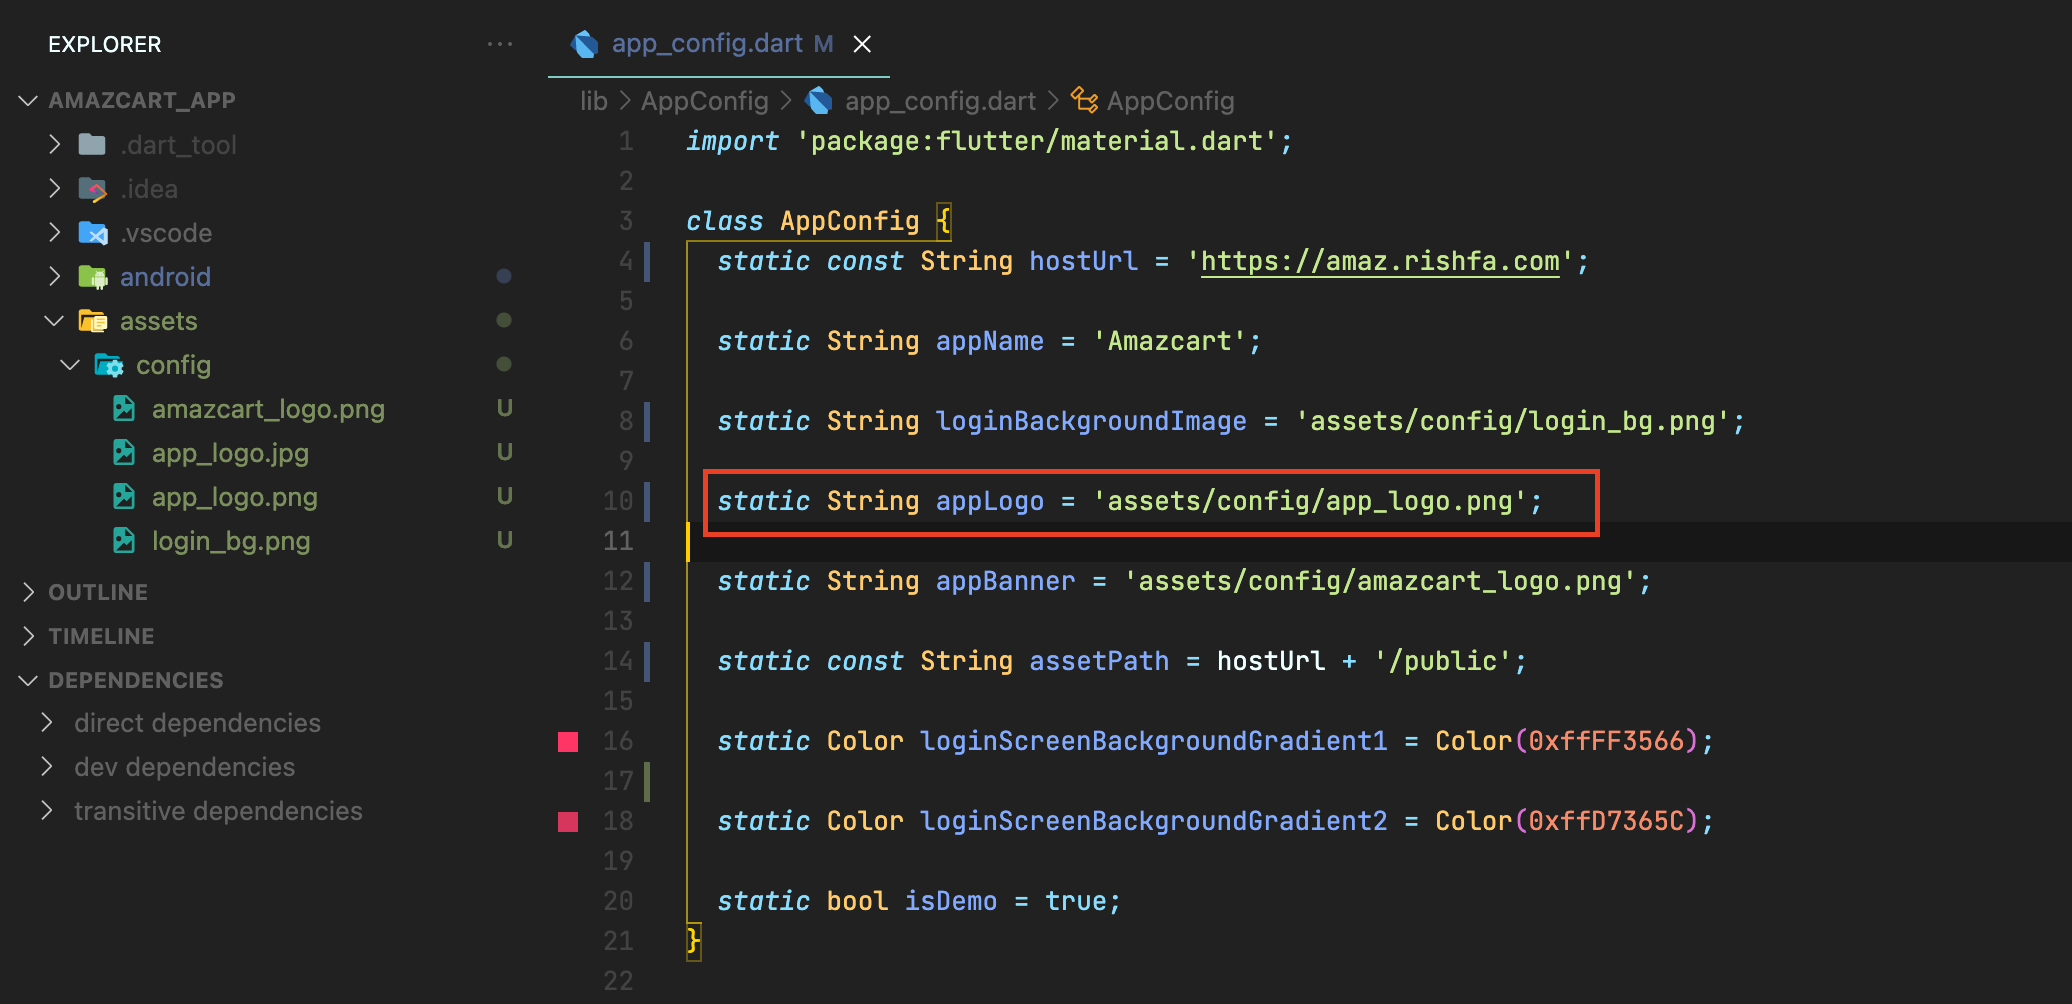Expand direct dependencies node

coord(47,722)
